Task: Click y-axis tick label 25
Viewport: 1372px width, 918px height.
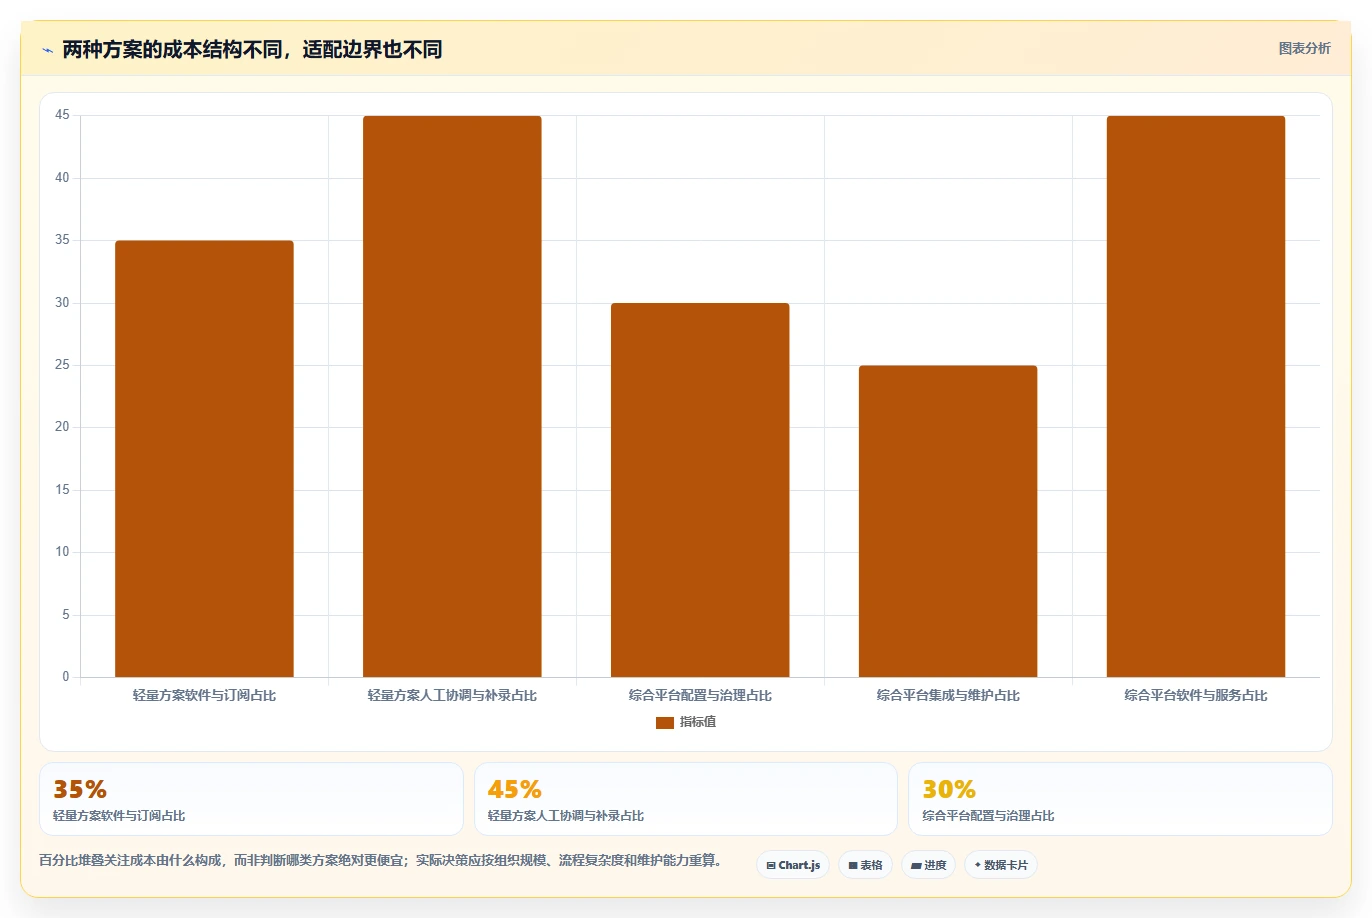Action: pos(62,365)
